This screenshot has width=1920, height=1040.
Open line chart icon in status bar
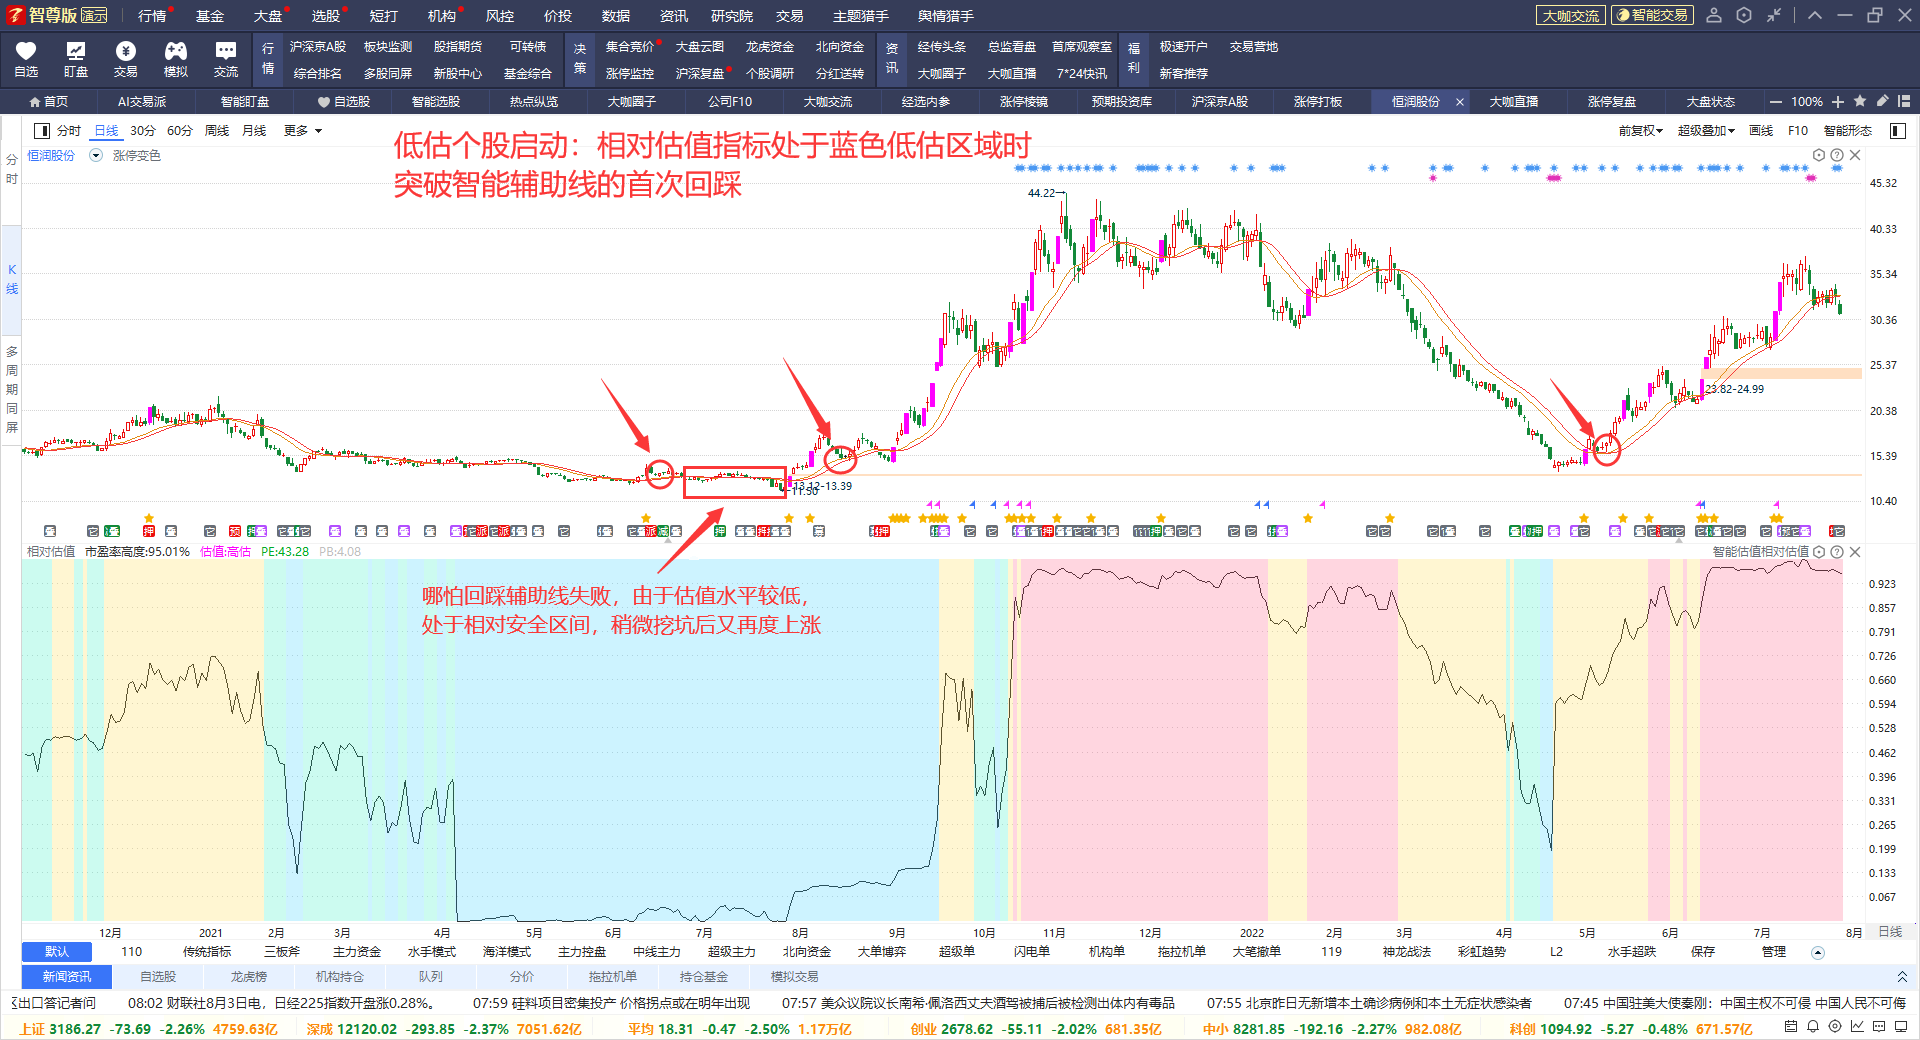(1857, 1026)
